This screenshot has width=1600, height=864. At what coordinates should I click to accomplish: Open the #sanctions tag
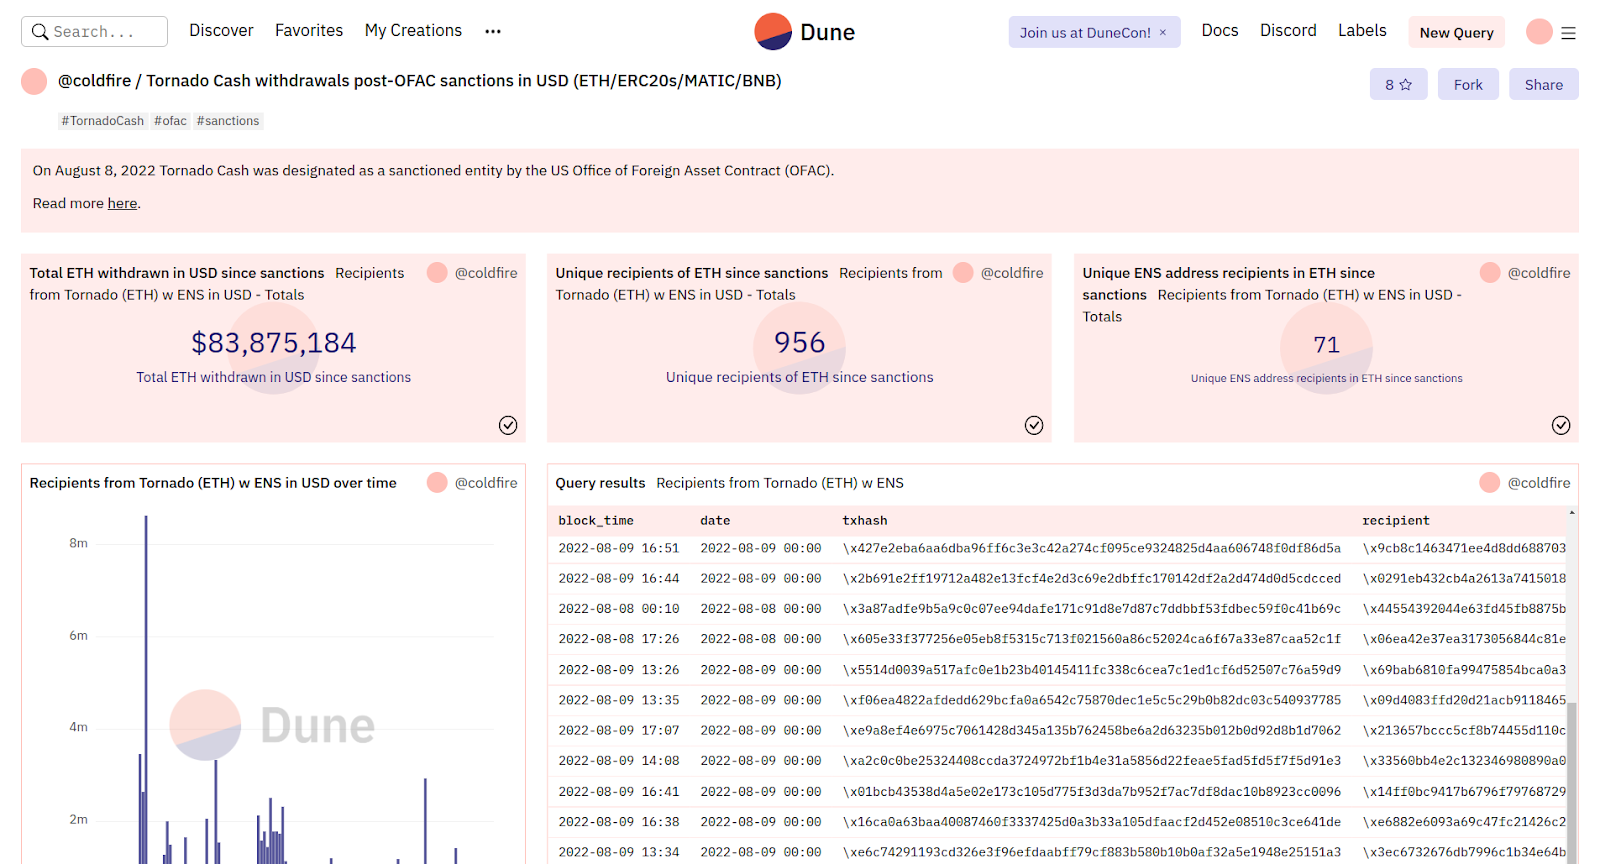(x=228, y=121)
